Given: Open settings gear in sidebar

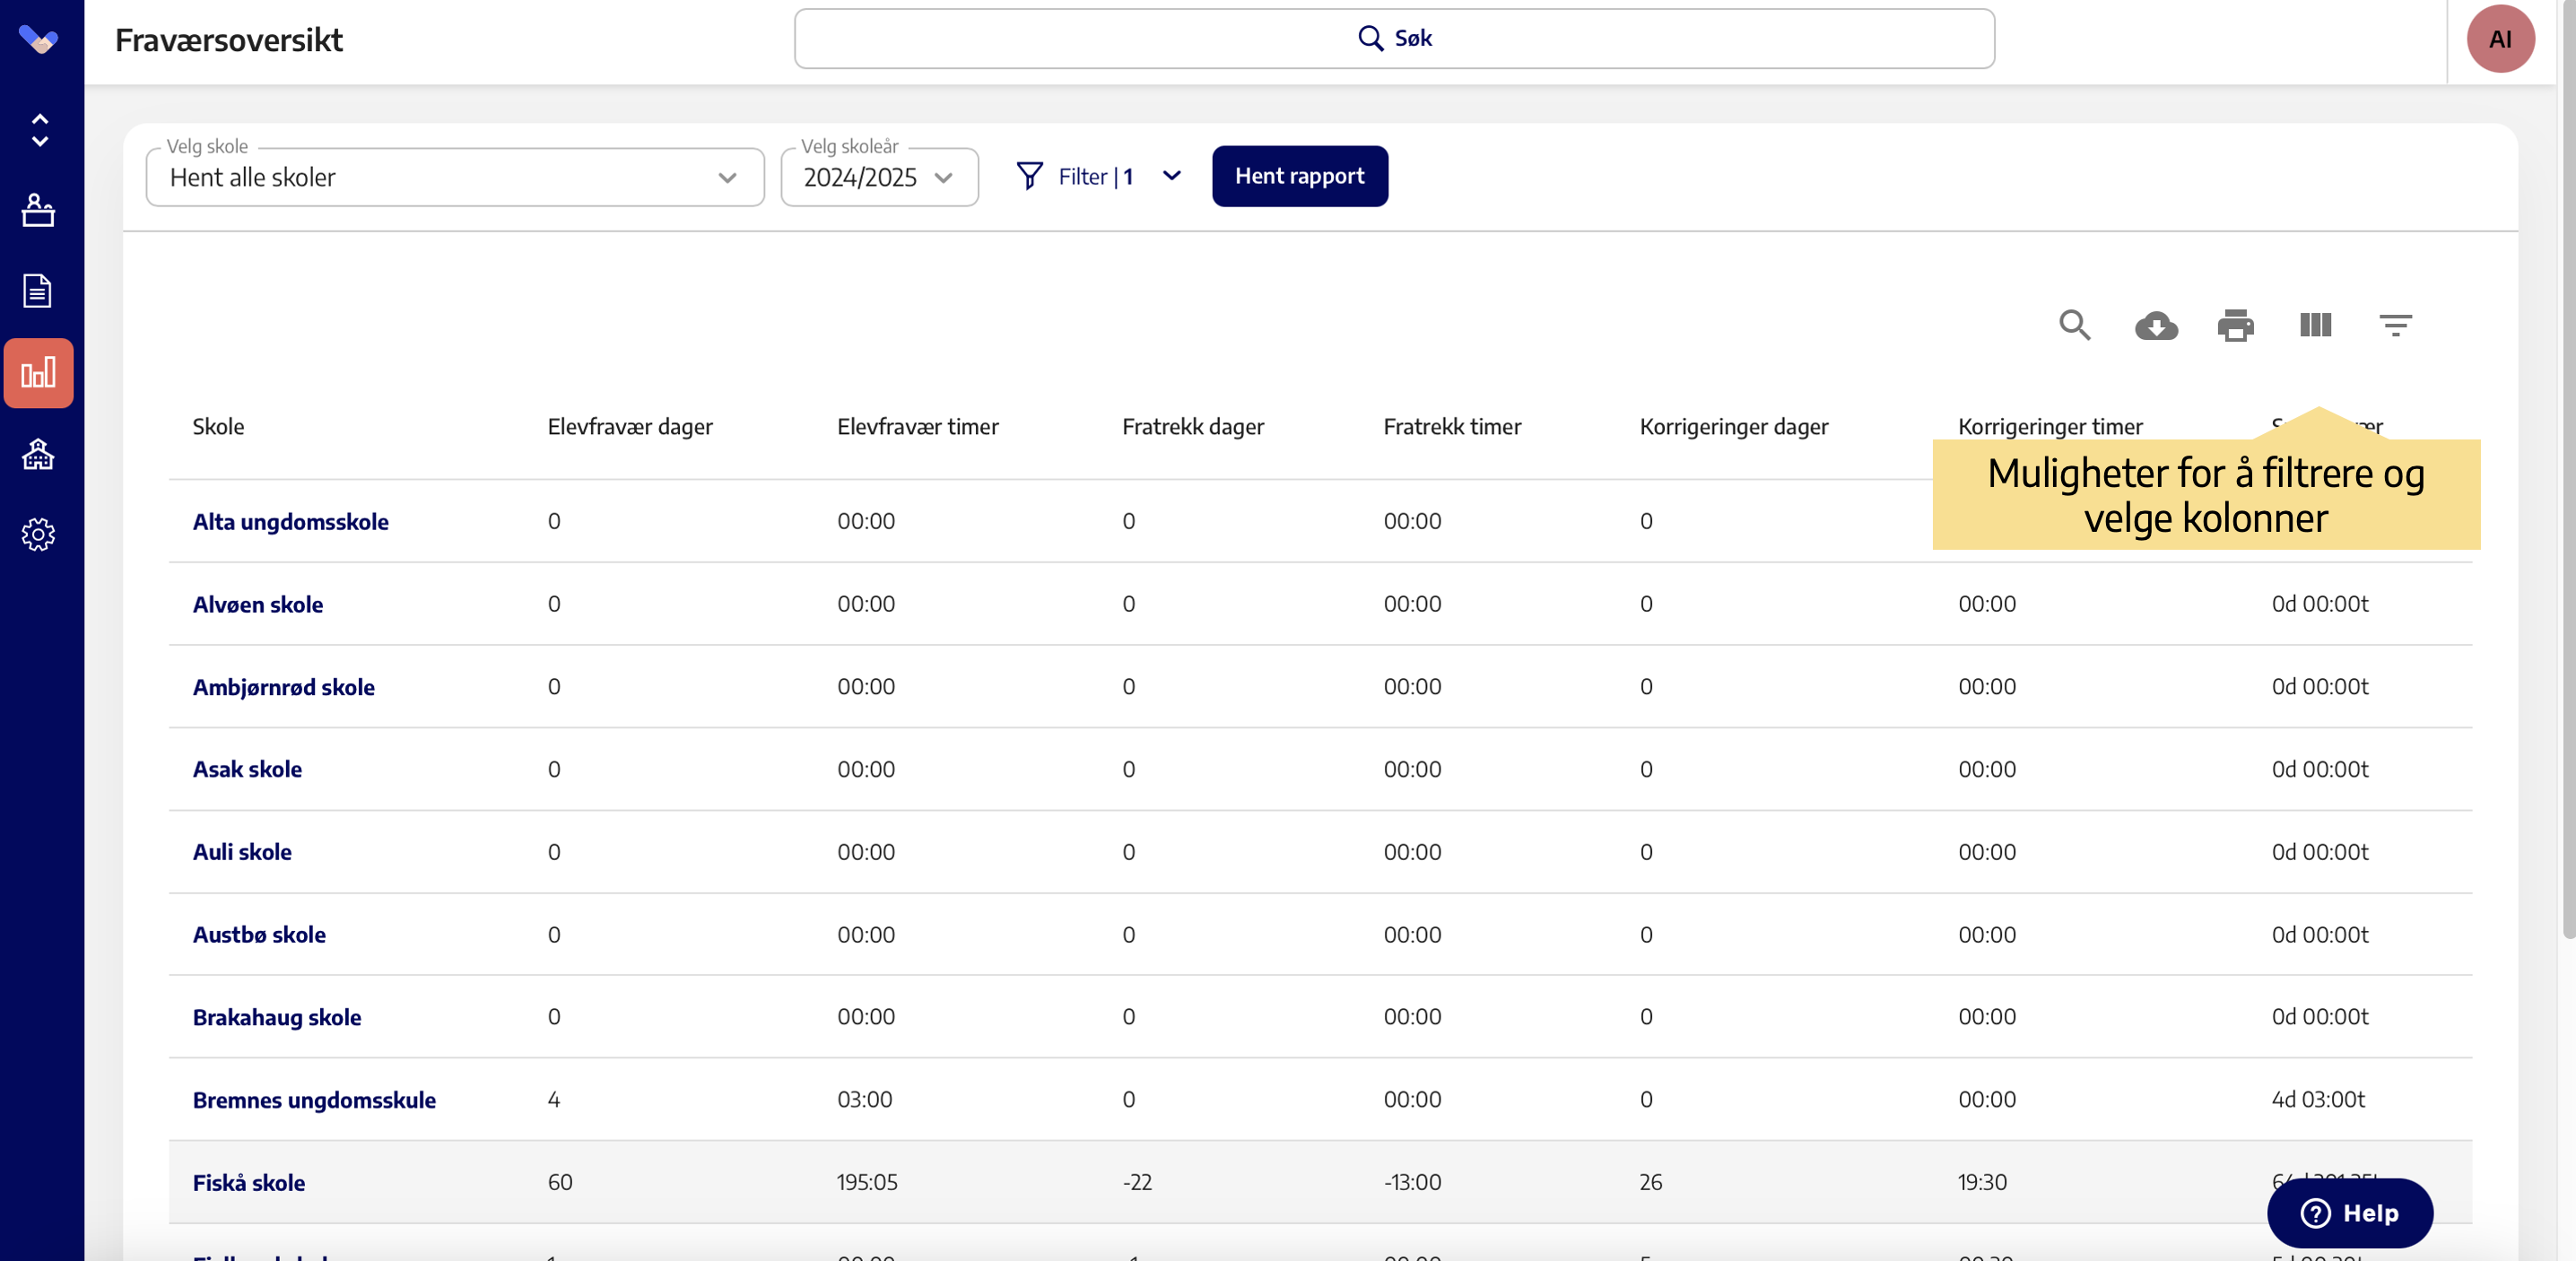Looking at the screenshot, I should click(x=38, y=535).
